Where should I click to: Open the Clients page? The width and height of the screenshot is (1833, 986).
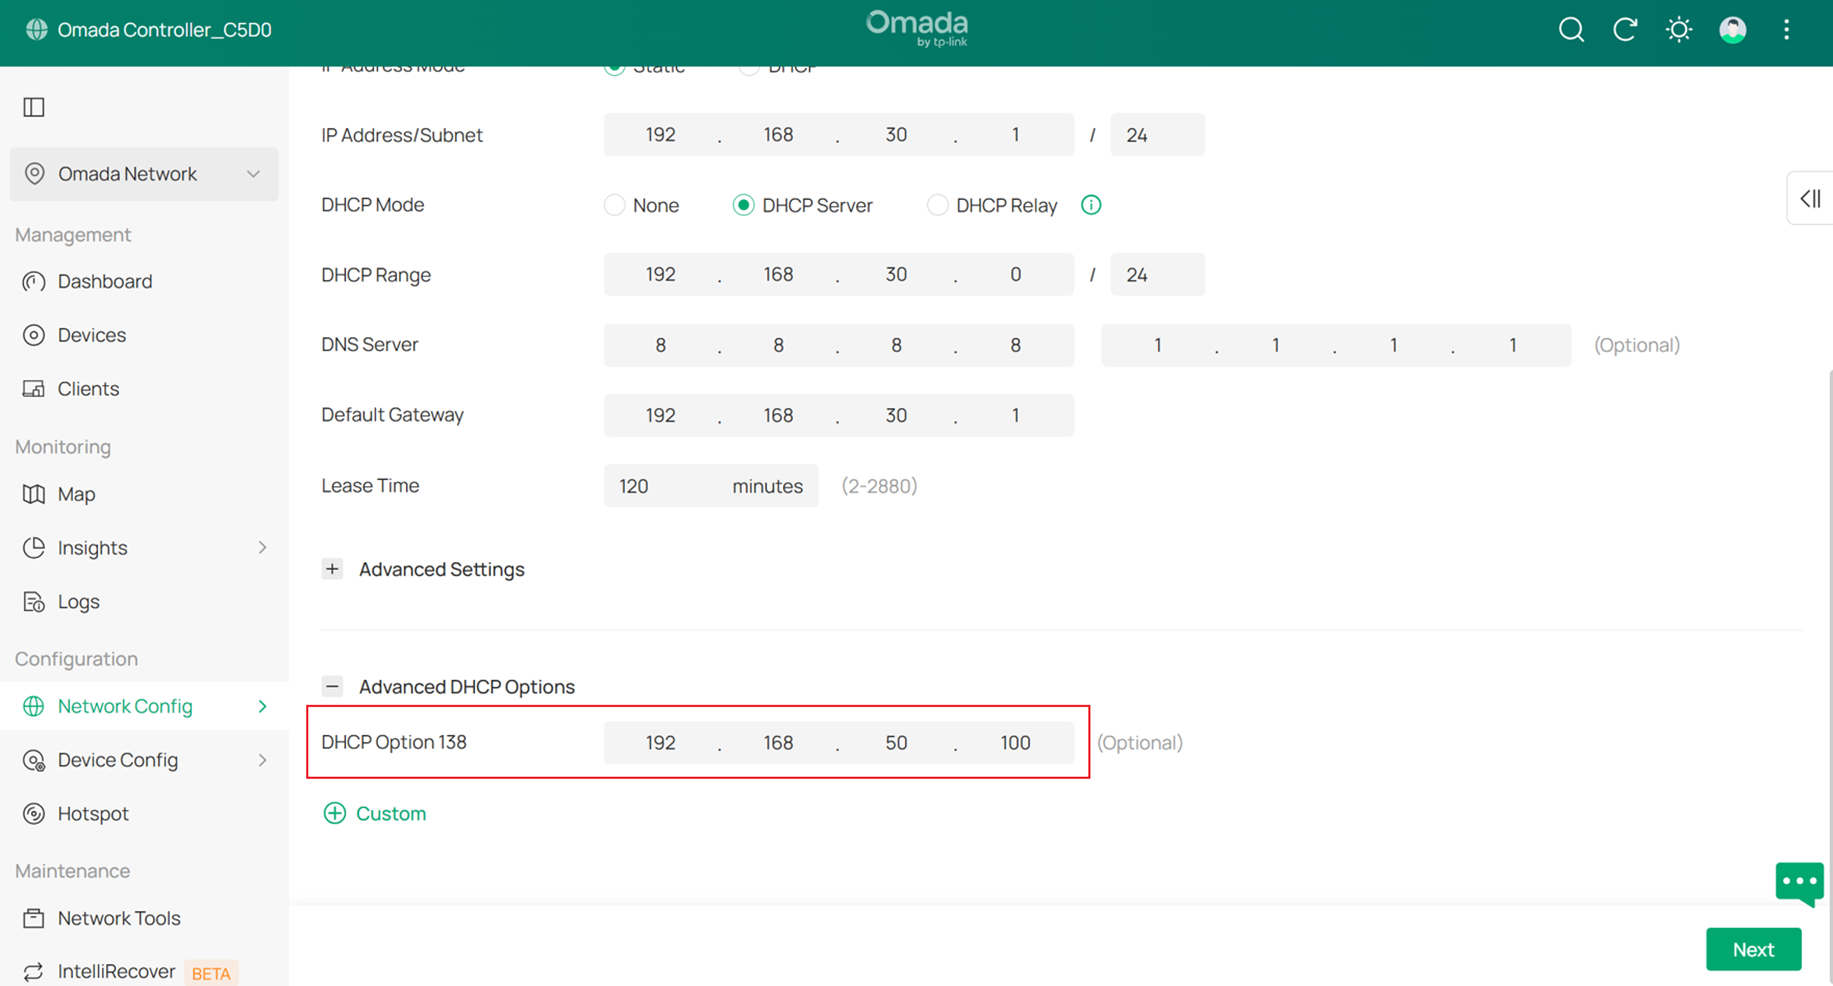[88, 388]
